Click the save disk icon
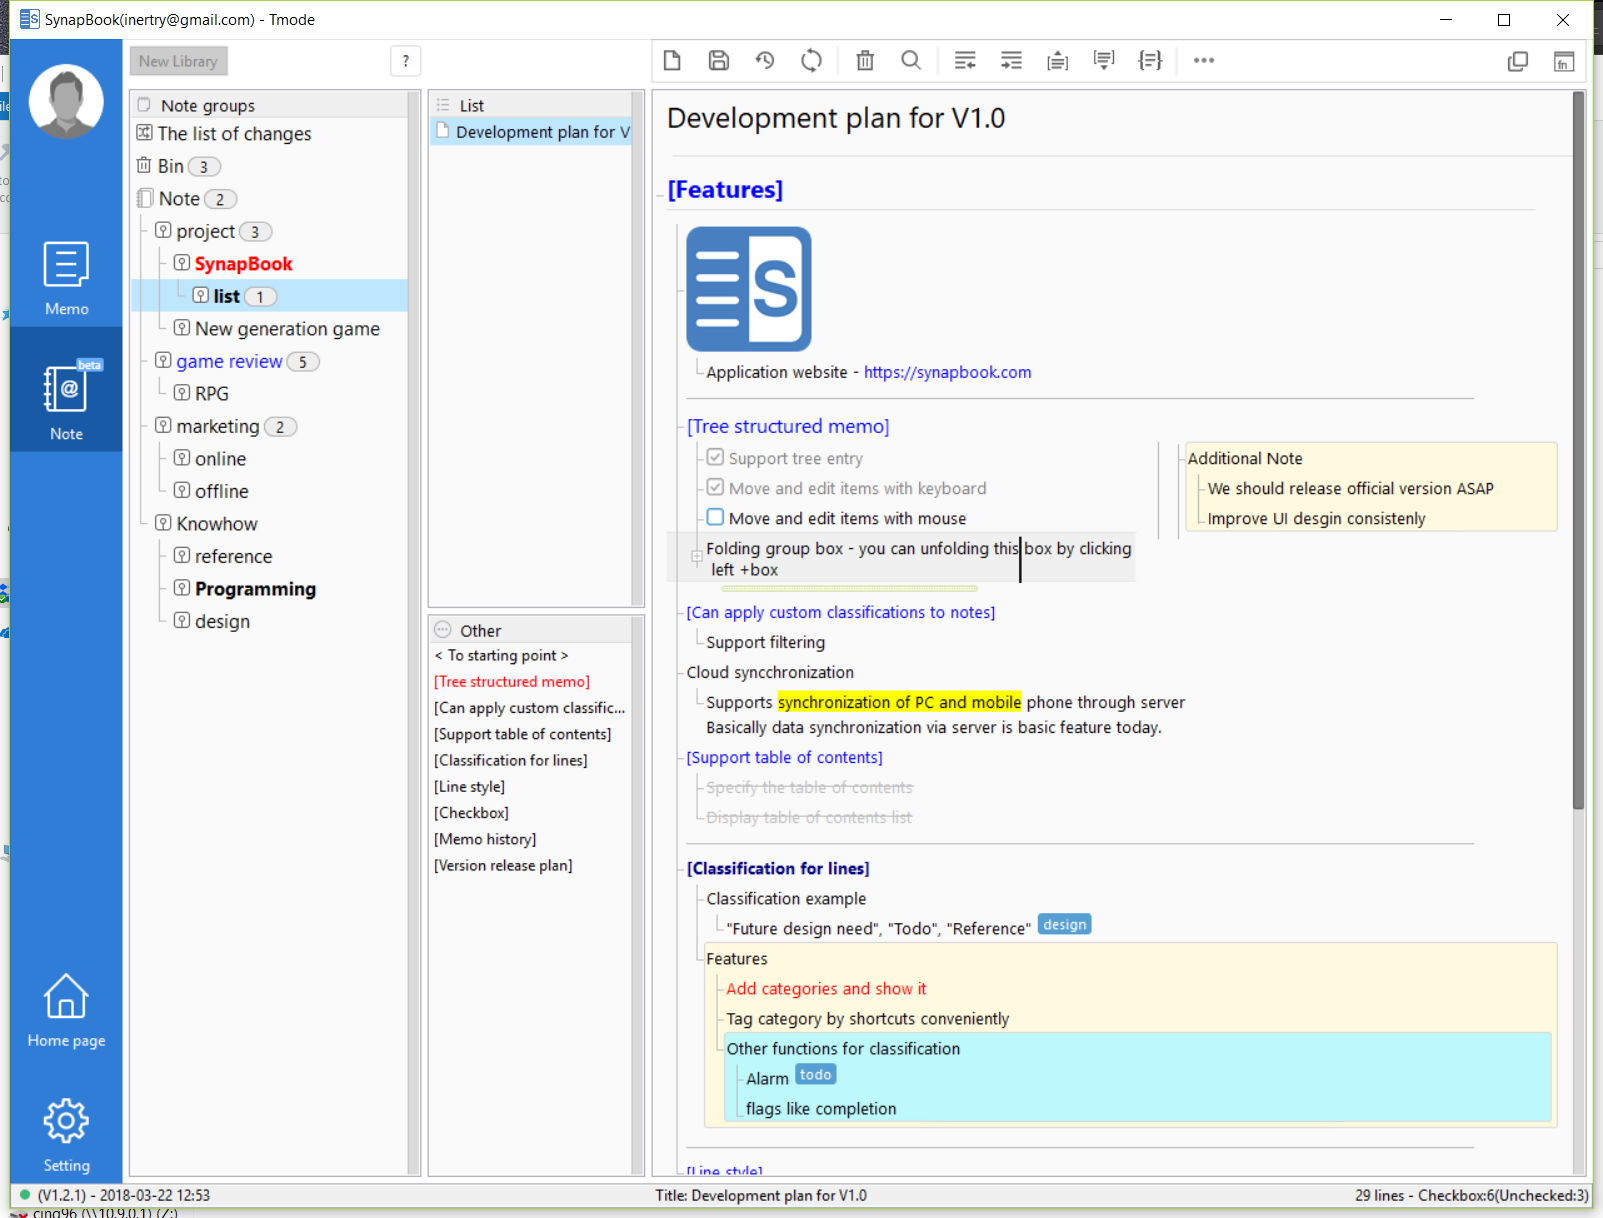Viewport: 1603px width, 1218px height. pyautogui.click(x=718, y=61)
